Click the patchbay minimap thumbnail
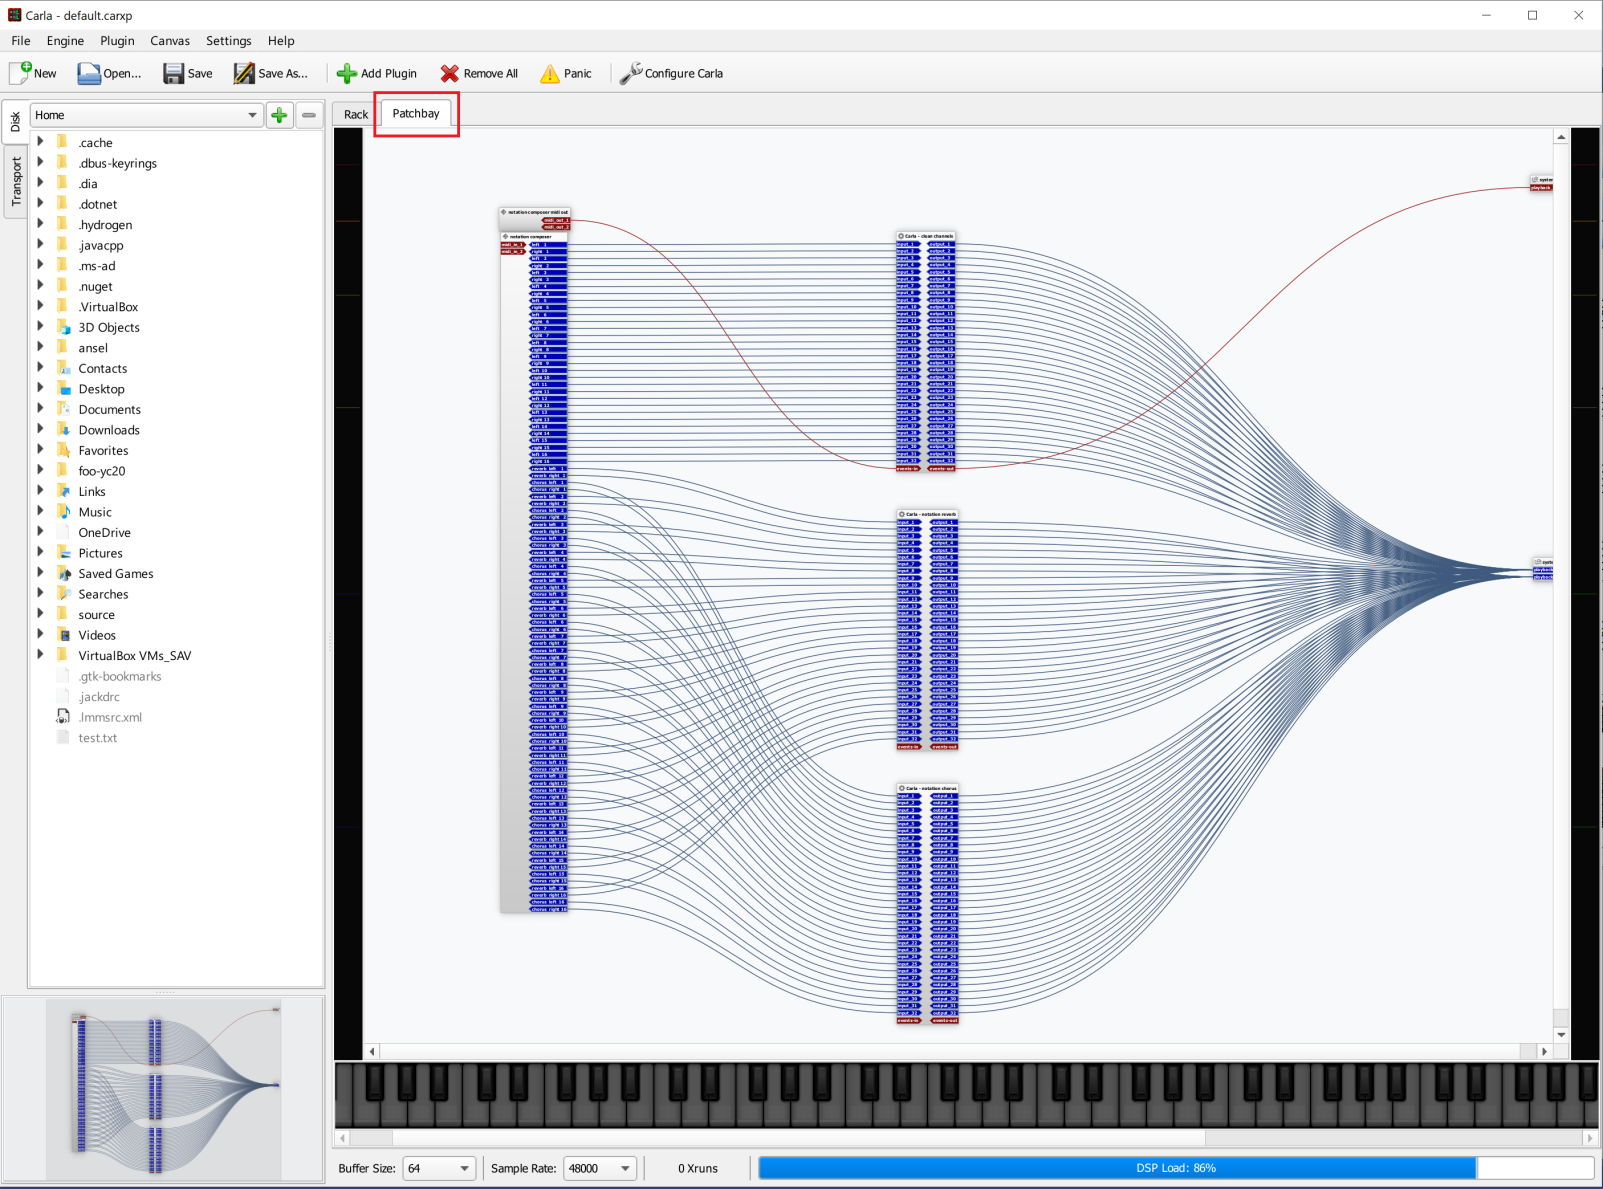This screenshot has width=1603, height=1189. (164, 1089)
